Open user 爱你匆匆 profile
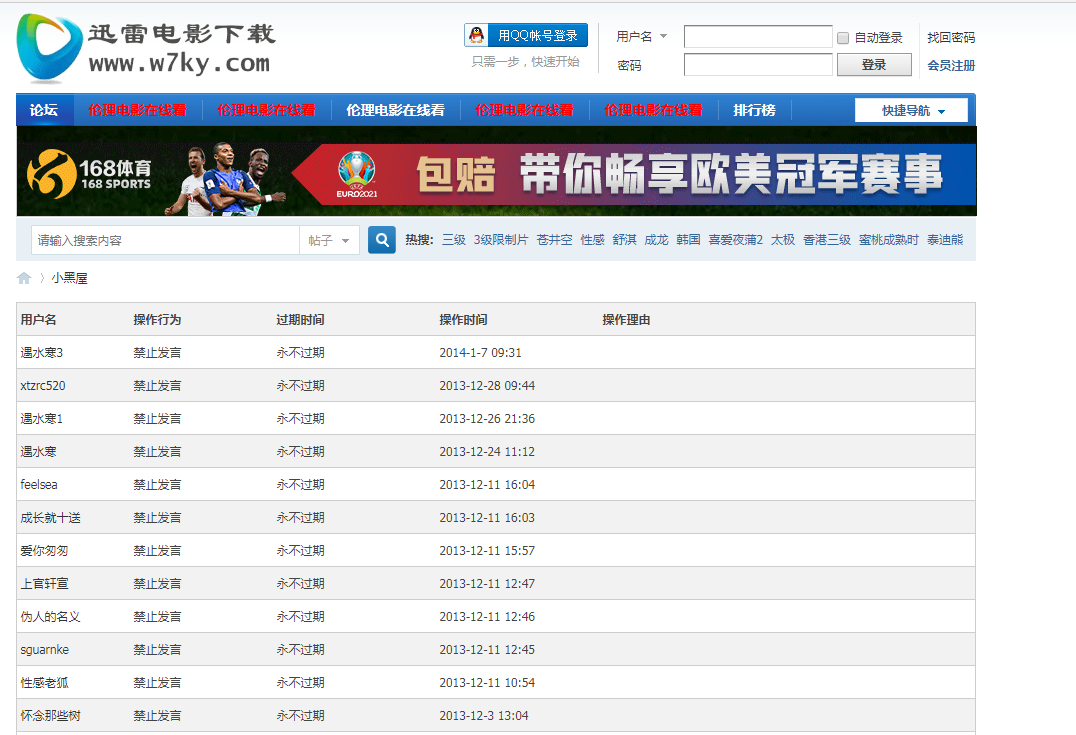Viewport: 1076px width, 735px height. [x=45, y=550]
